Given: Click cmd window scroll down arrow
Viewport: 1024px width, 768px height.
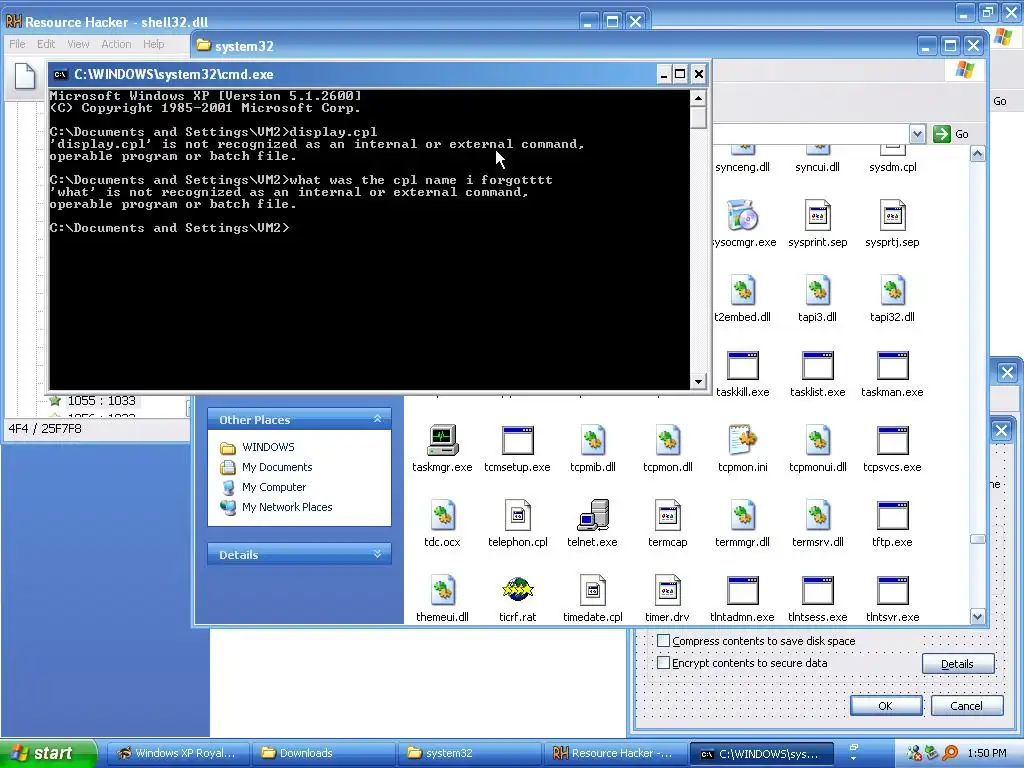Looking at the screenshot, I should [698, 381].
